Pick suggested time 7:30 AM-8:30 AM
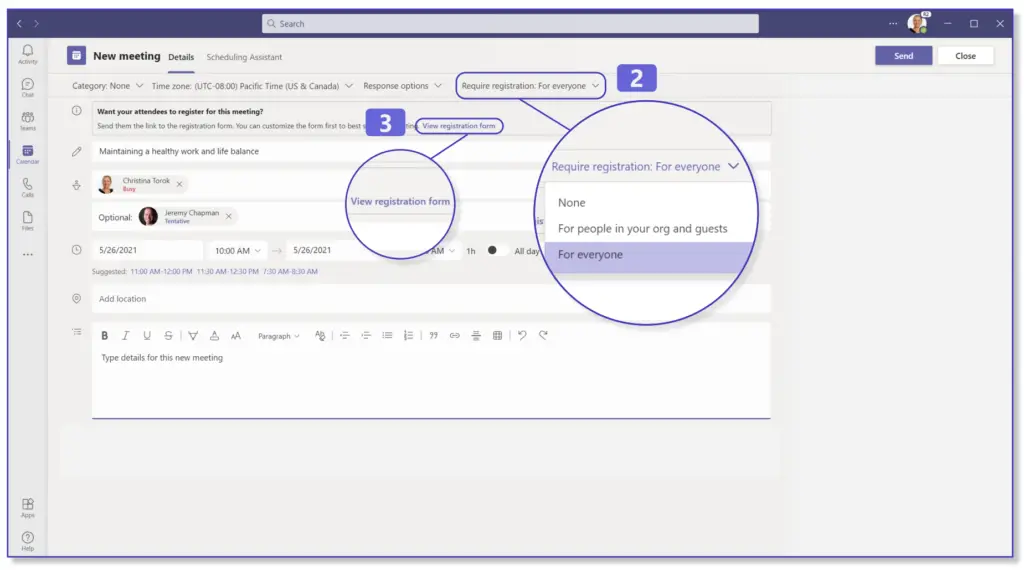The width and height of the screenshot is (1024, 570). (291, 272)
